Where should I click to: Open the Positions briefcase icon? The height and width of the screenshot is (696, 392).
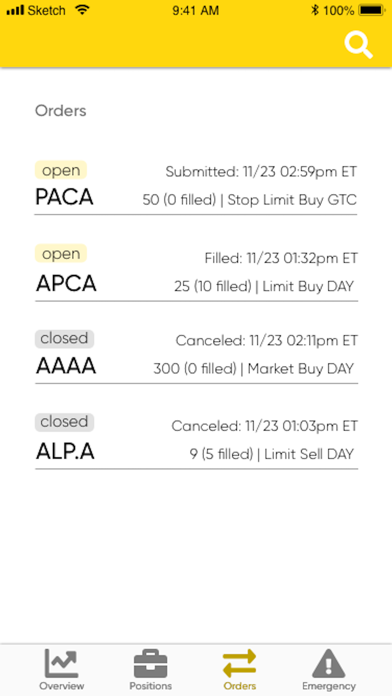coord(150,663)
